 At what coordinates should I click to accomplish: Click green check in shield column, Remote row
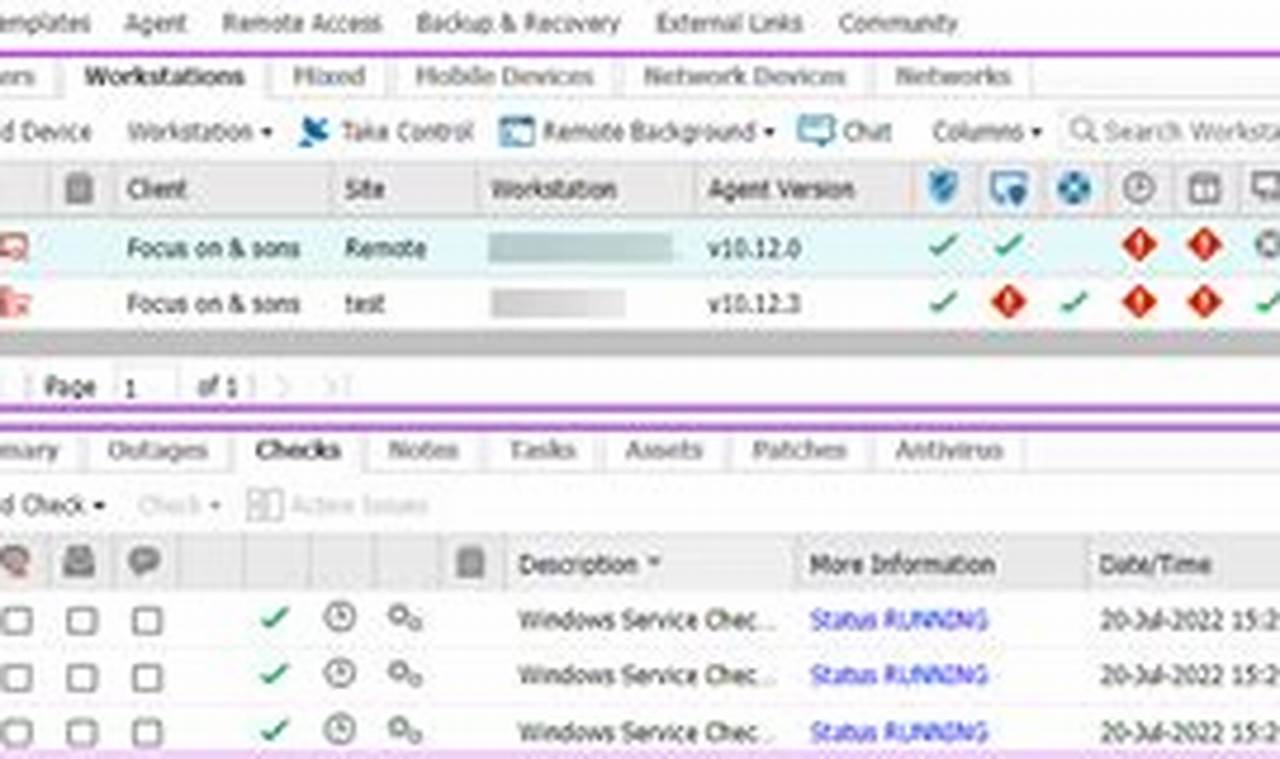coord(942,245)
